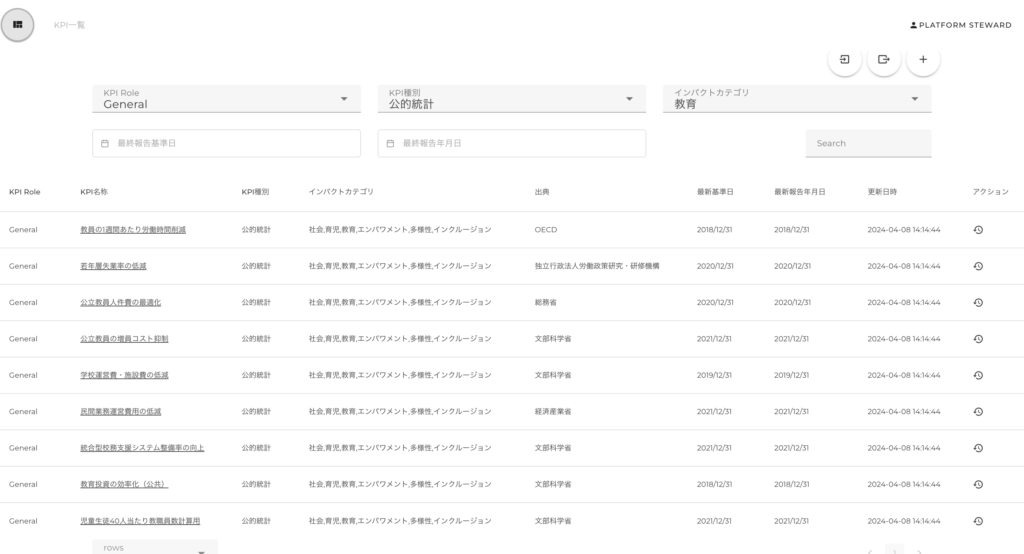Open history icon for 若年層失業率の低減

[x=978, y=266]
